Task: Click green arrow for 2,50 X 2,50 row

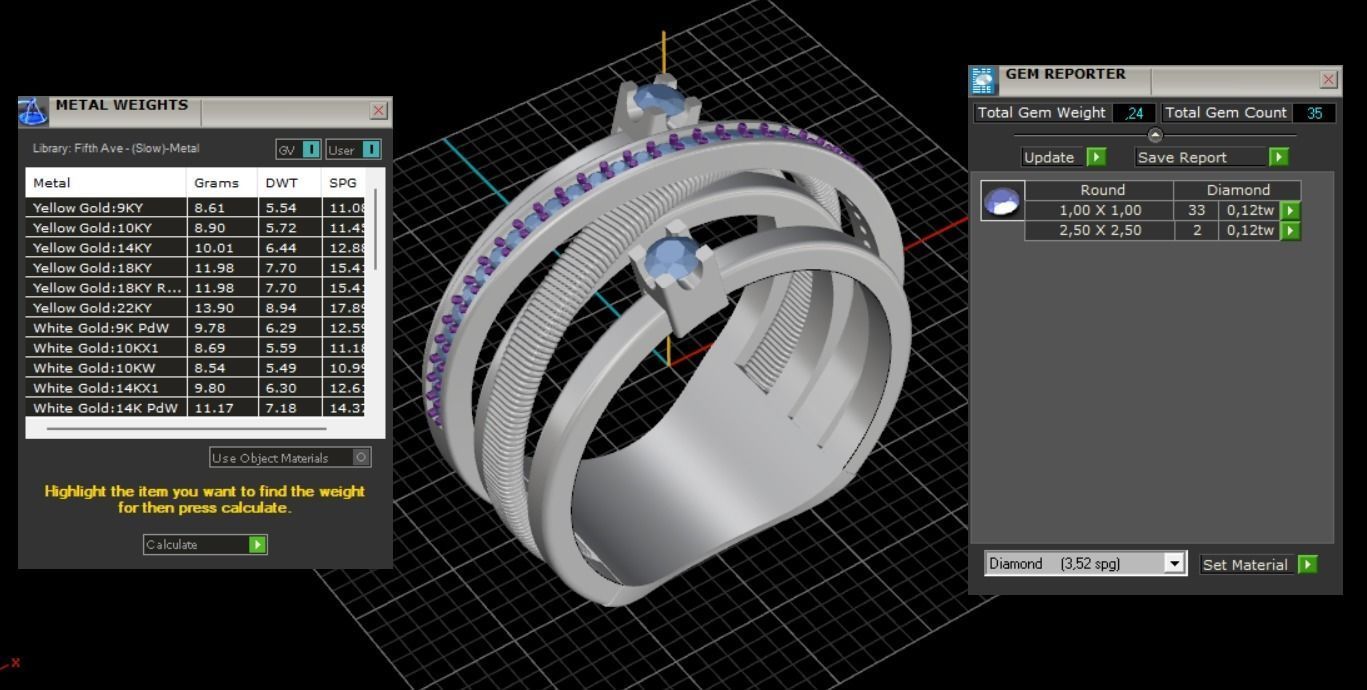Action: [1291, 231]
